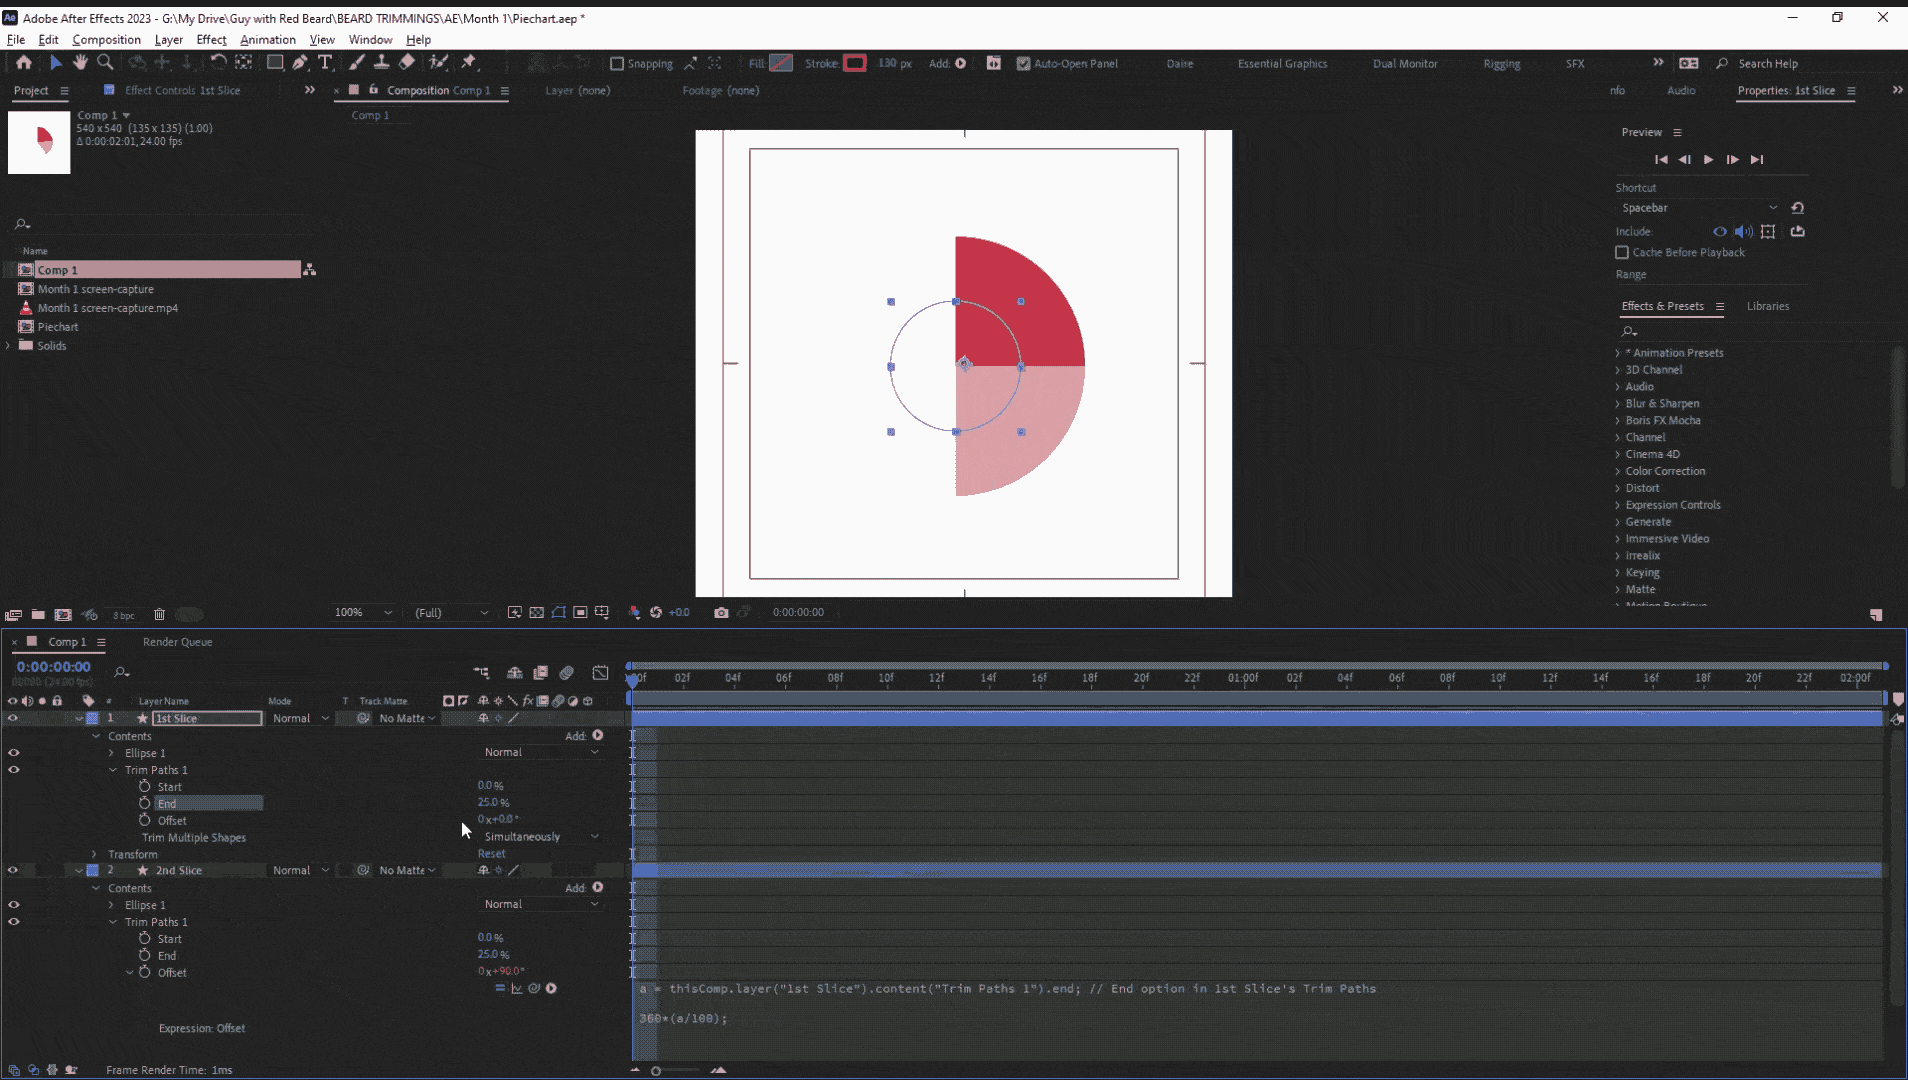The image size is (1908, 1080).
Task: Select the Type text tool
Action: 325,62
